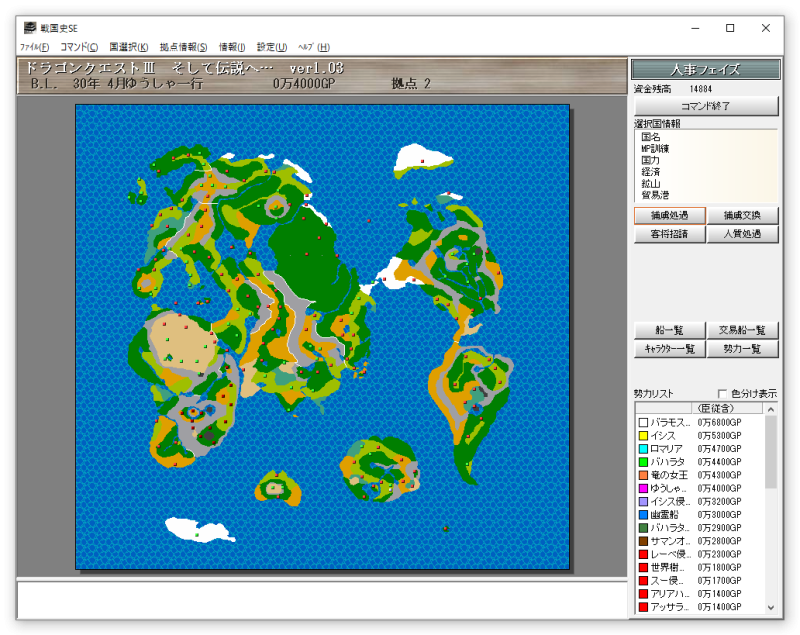
Task: Click the 経済 info line
Action: 651,172
